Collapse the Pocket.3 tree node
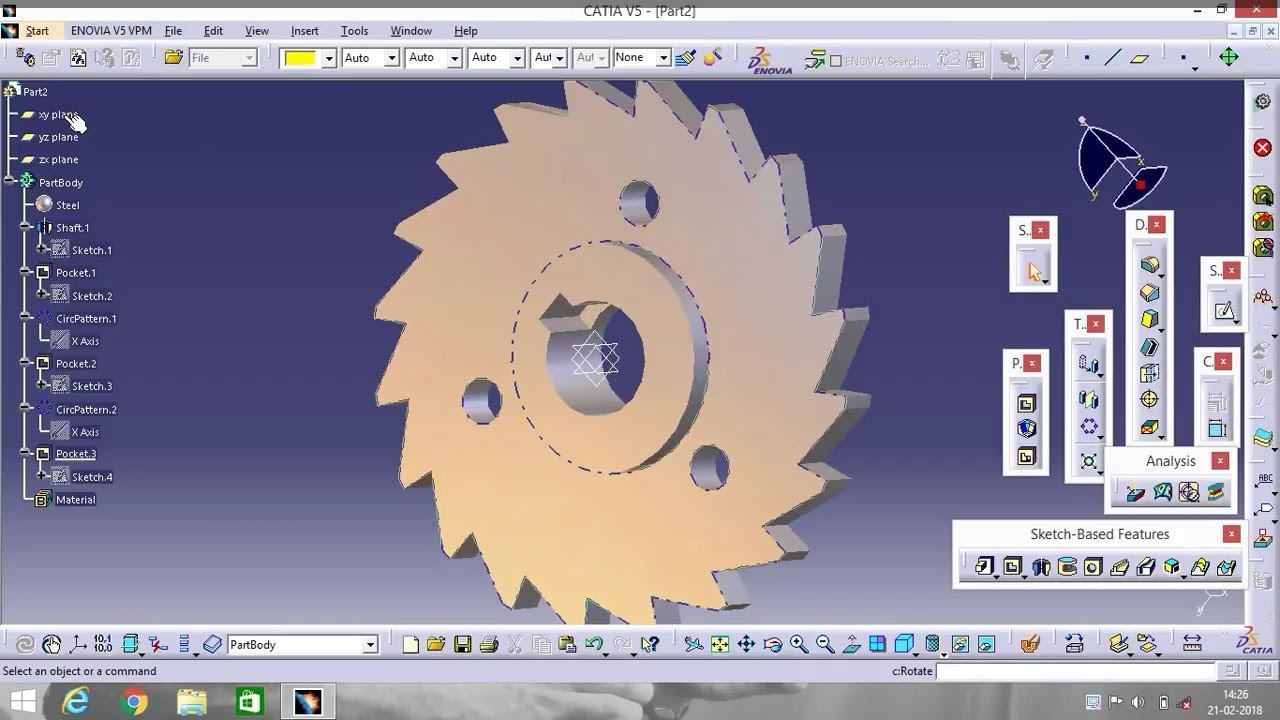The image size is (1280, 720). [x=25, y=454]
